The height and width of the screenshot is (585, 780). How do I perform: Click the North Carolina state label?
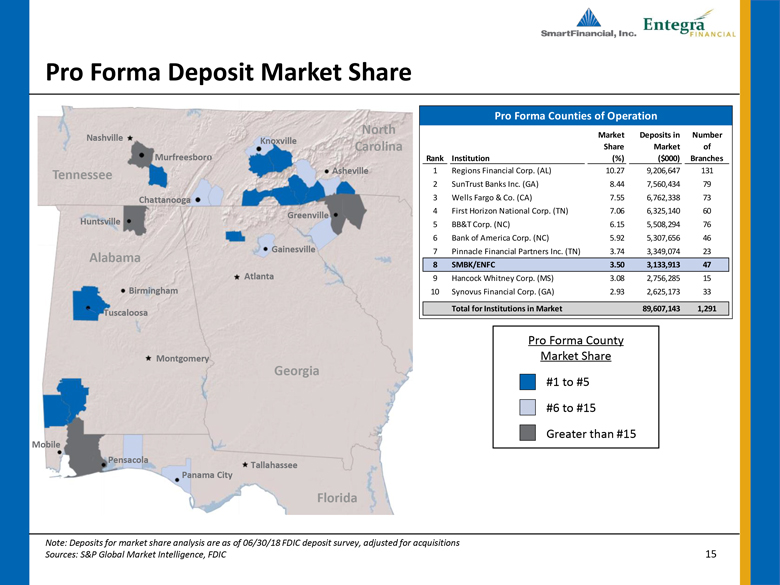(379, 138)
